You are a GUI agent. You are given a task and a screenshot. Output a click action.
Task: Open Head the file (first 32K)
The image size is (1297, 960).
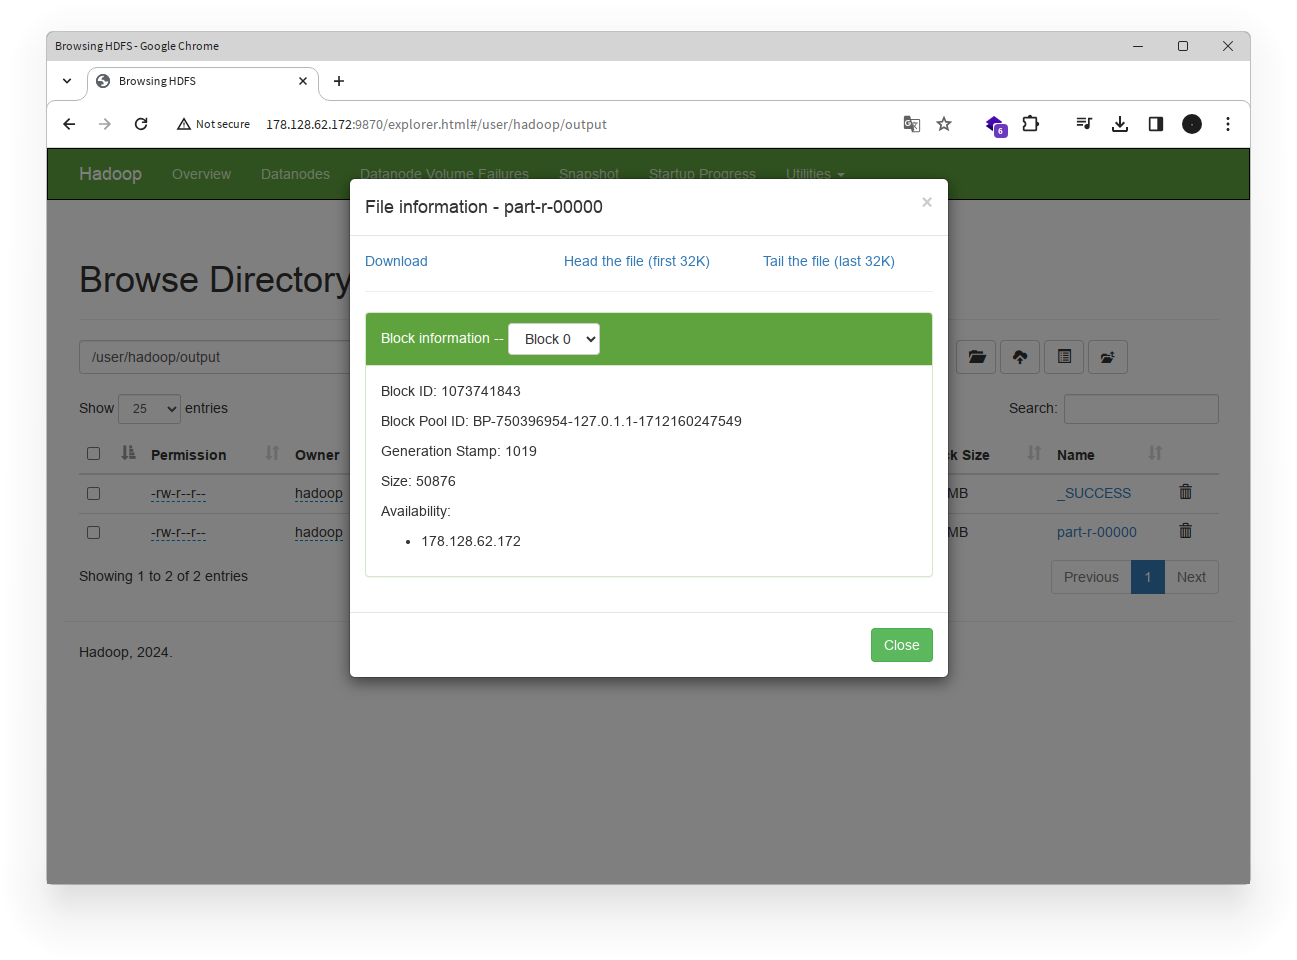pos(636,261)
